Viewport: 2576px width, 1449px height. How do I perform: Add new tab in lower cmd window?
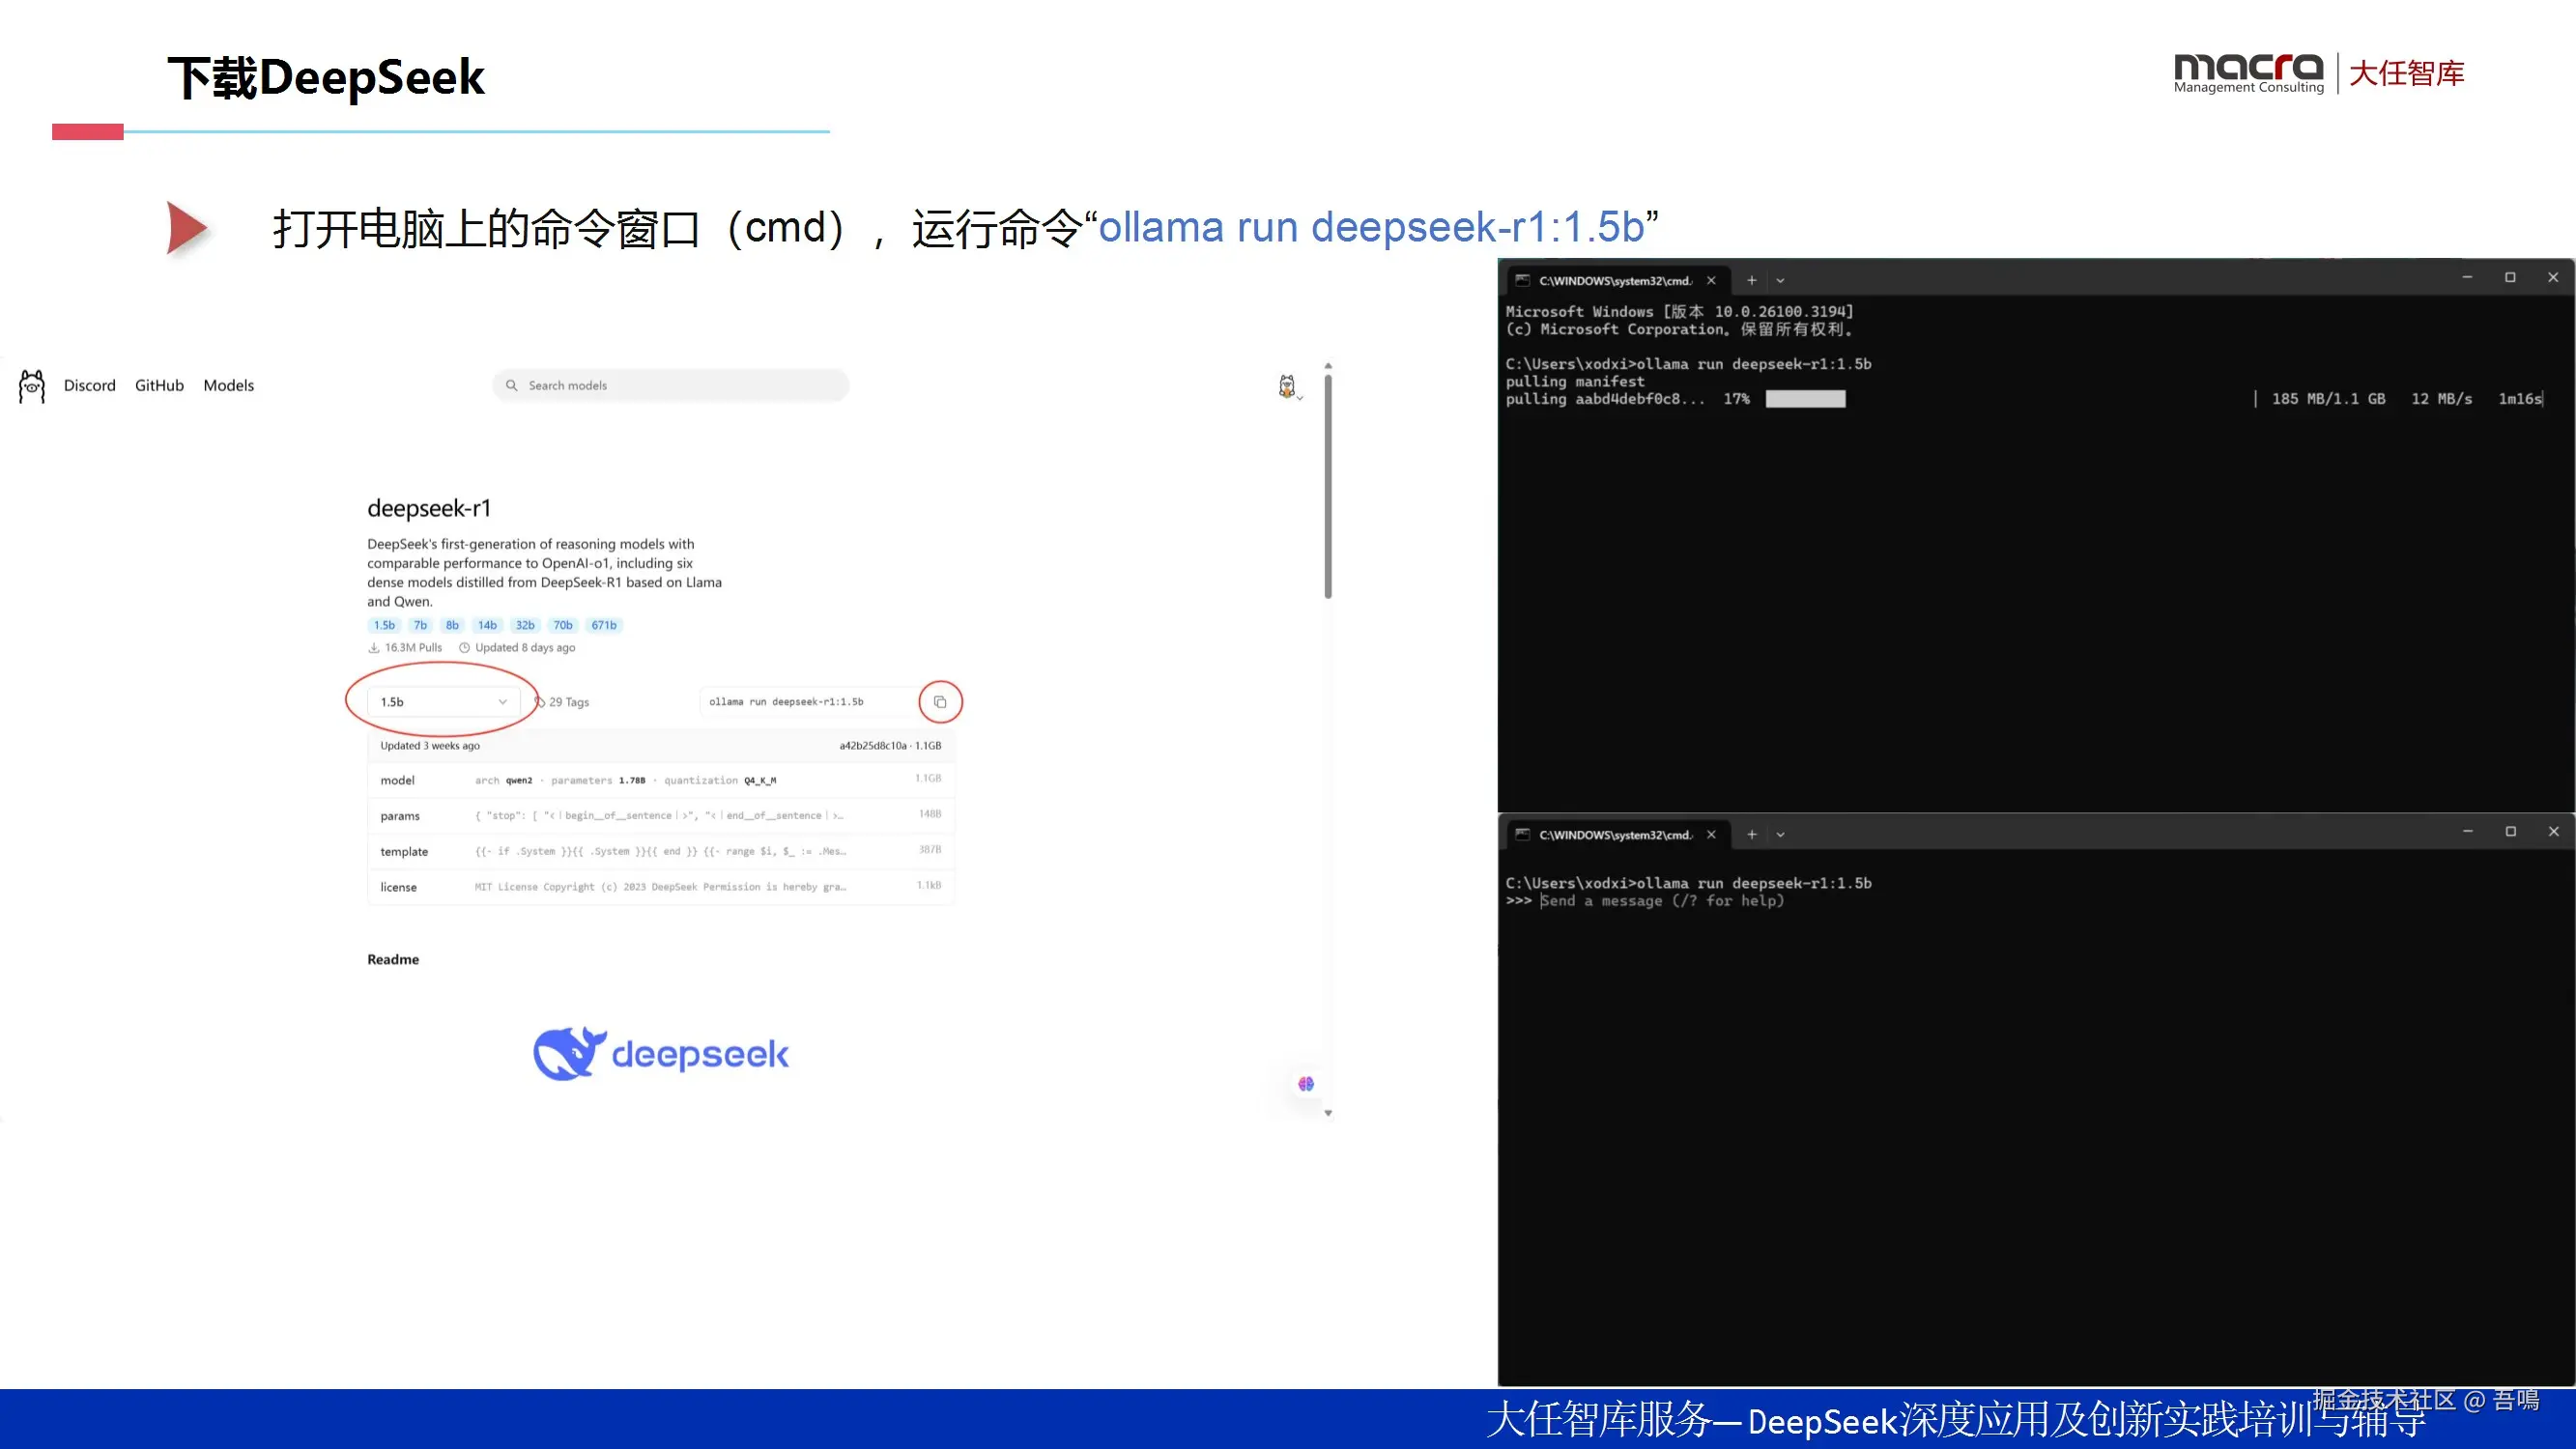coord(1752,835)
